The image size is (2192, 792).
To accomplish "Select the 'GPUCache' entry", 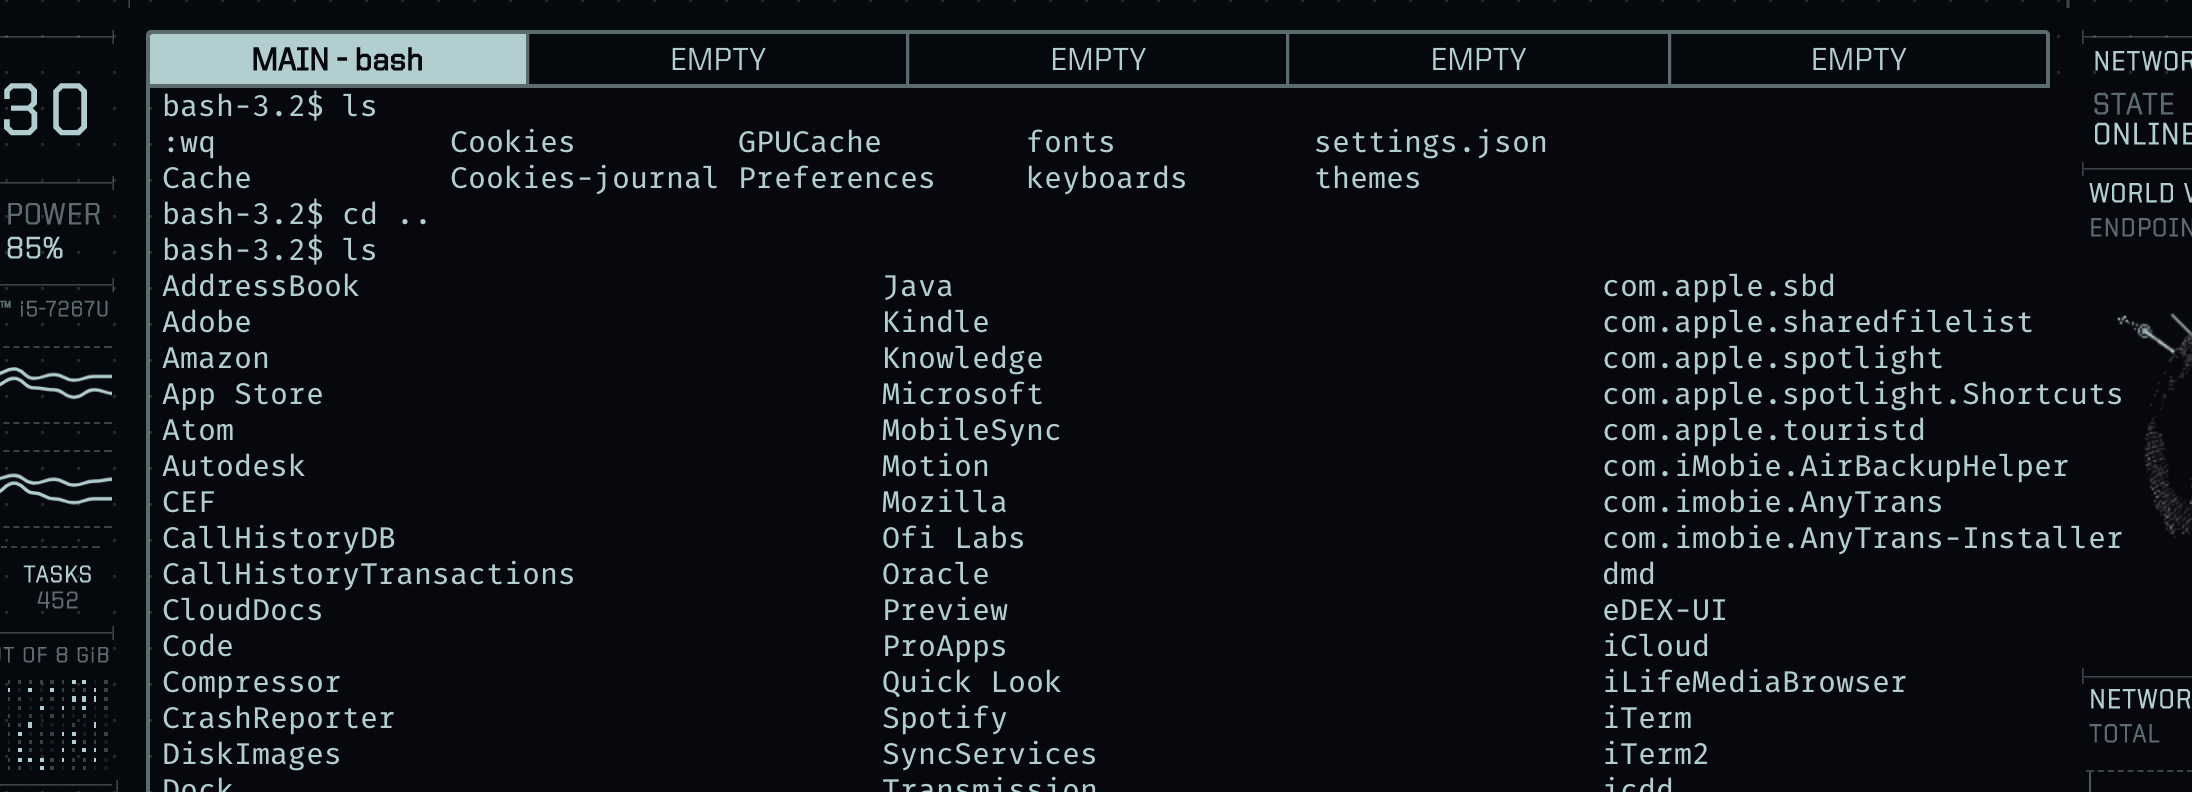I will (x=809, y=142).
